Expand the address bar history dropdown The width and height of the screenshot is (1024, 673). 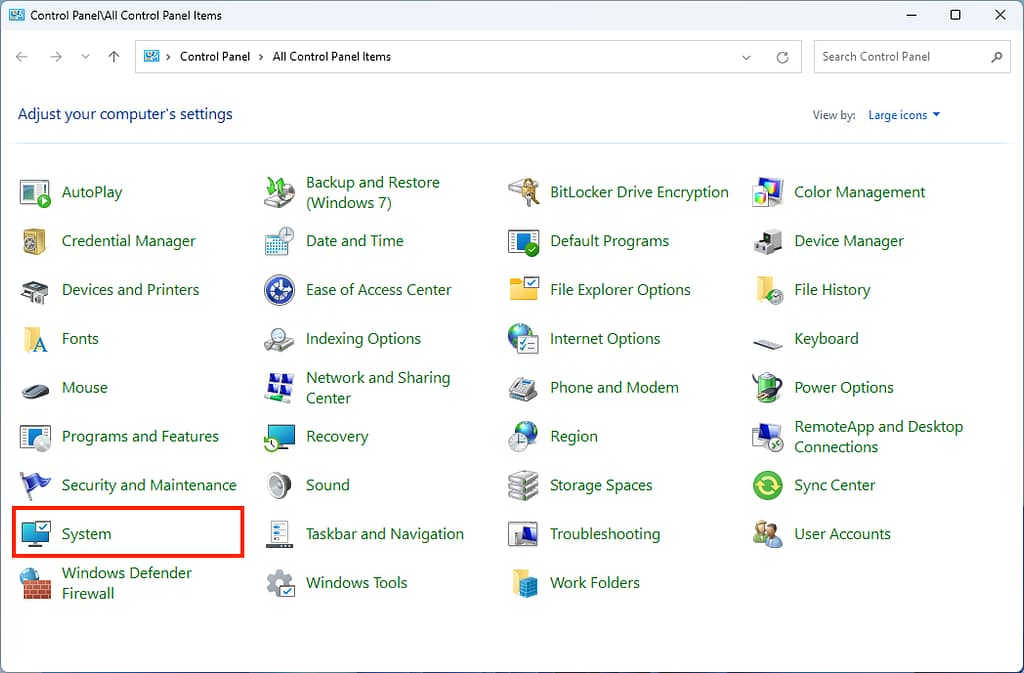coord(746,57)
